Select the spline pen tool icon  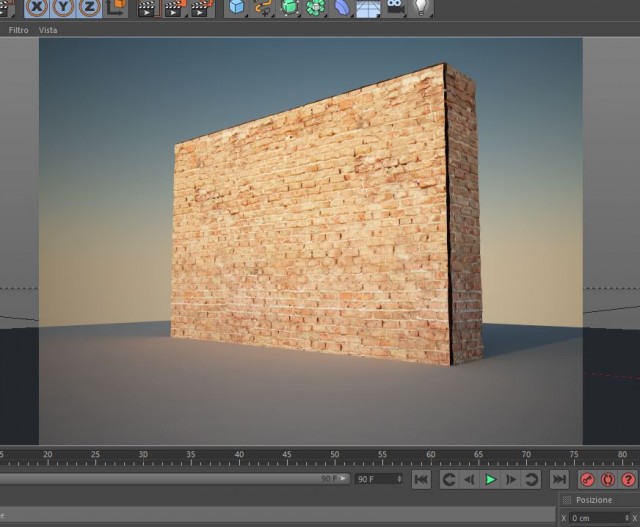tap(262, 7)
